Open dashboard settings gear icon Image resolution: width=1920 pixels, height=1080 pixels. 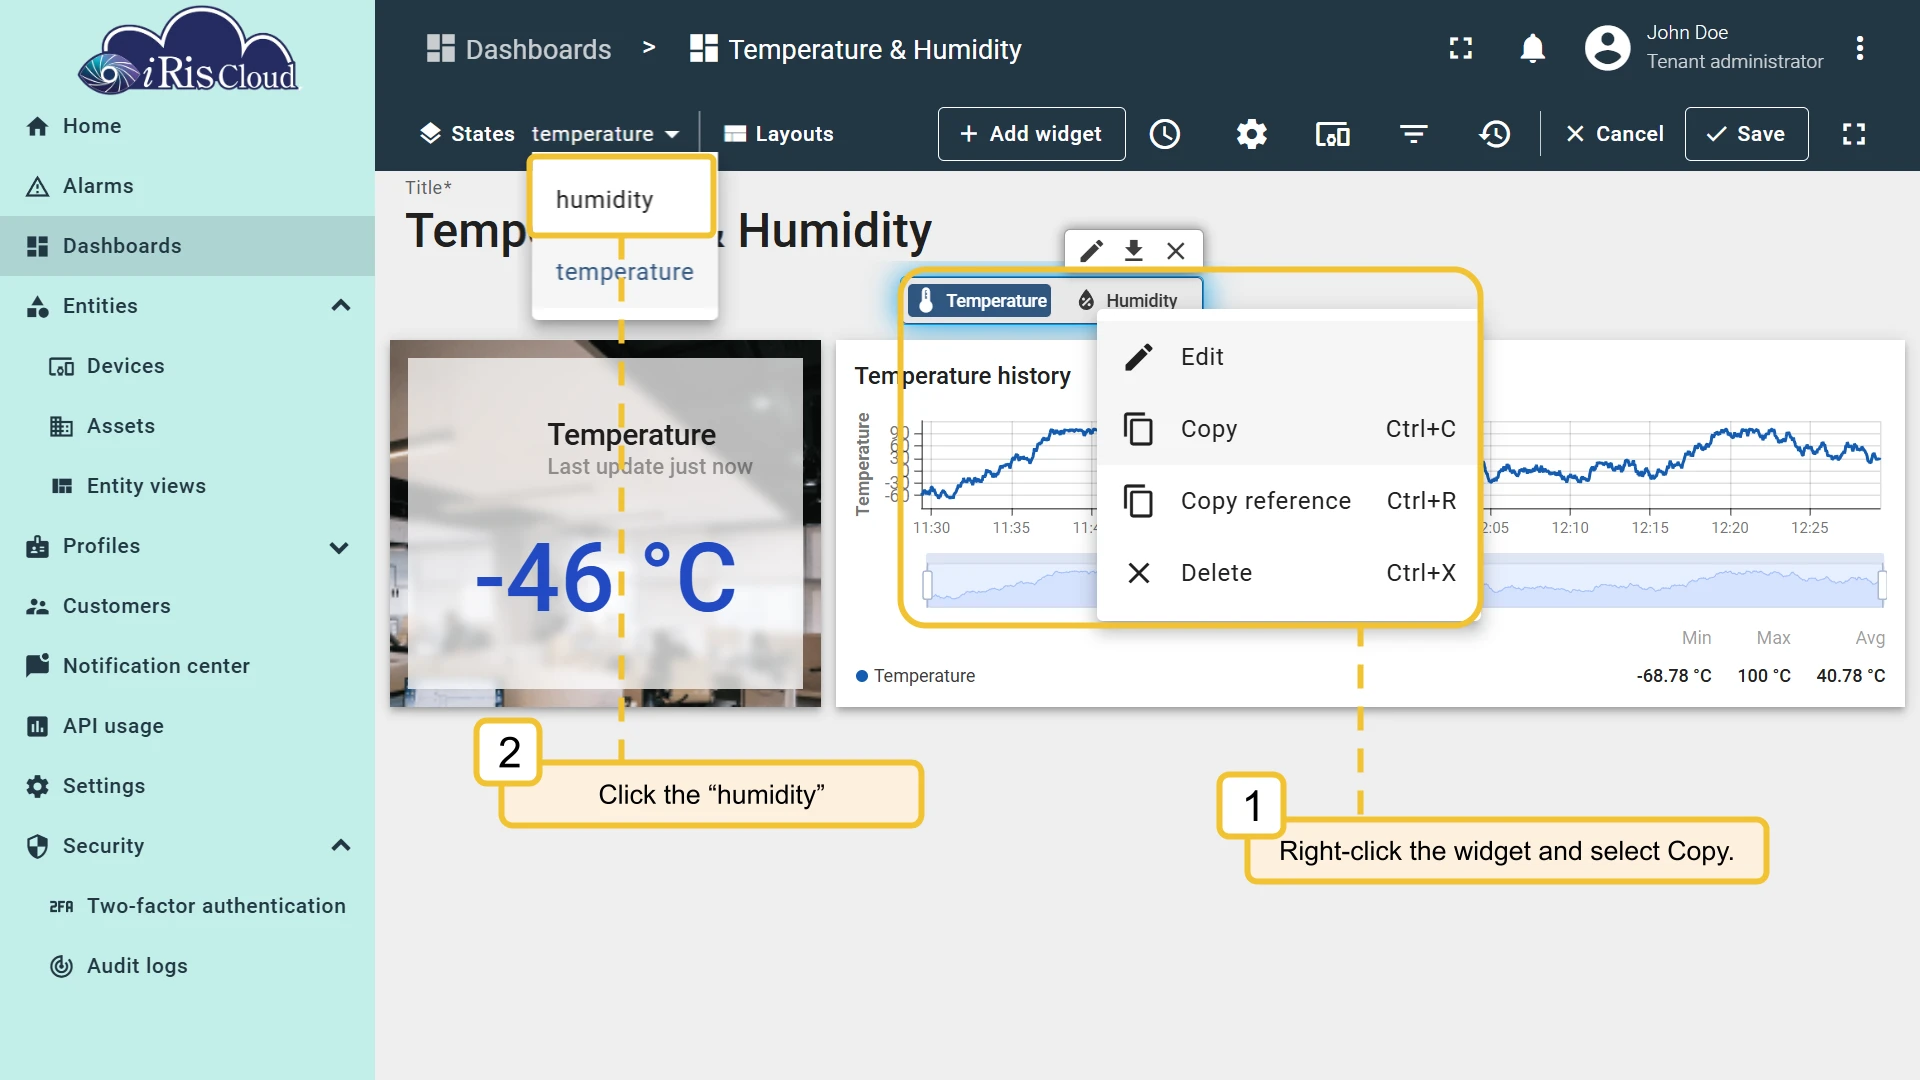coord(1251,134)
